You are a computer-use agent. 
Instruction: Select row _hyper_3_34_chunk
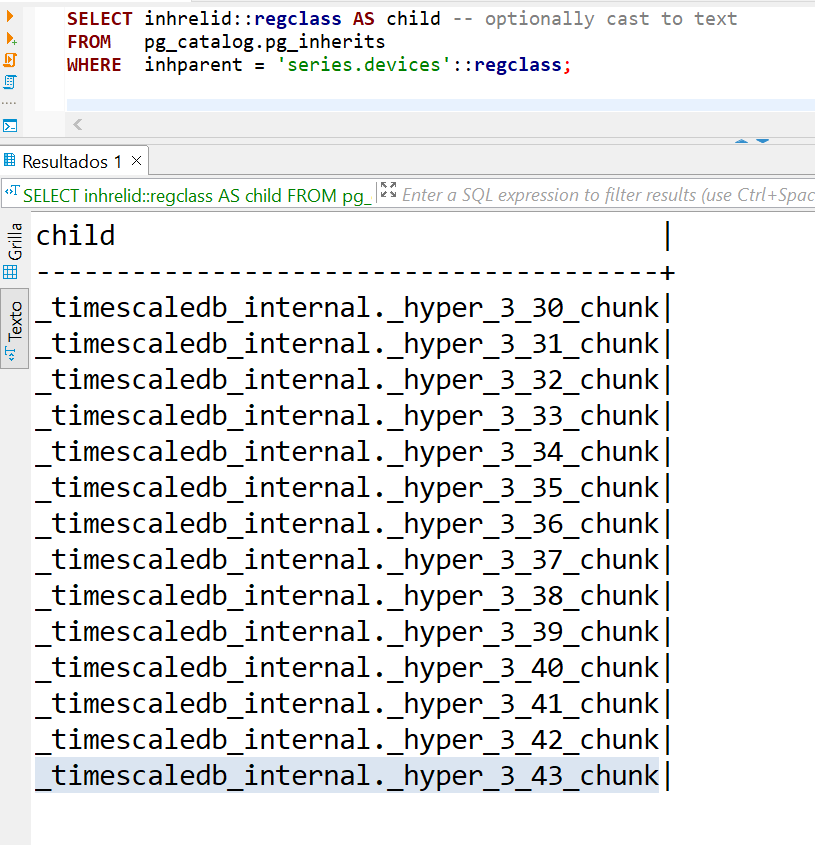[x=347, y=452]
